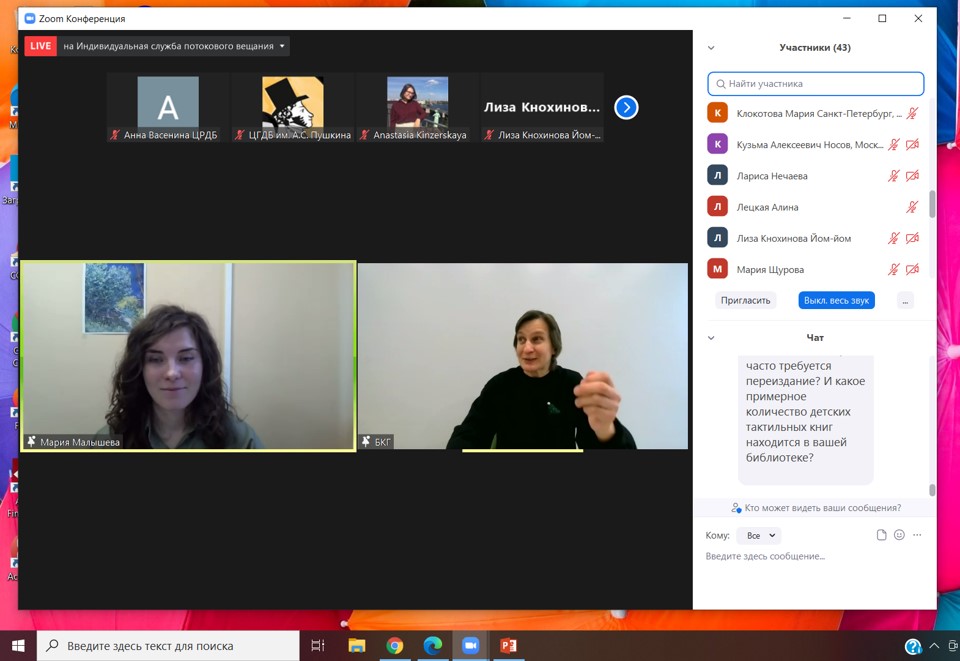Collapse the Чат panel using chevron
Image resolution: width=960 pixels, height=661 pixels.
(711, 338)
